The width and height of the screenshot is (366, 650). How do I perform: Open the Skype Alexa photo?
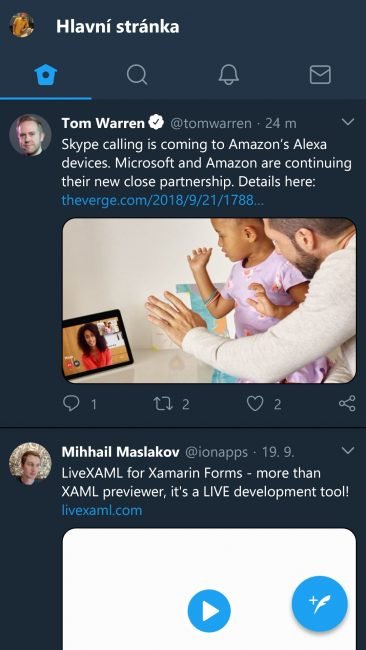[209, 301]
